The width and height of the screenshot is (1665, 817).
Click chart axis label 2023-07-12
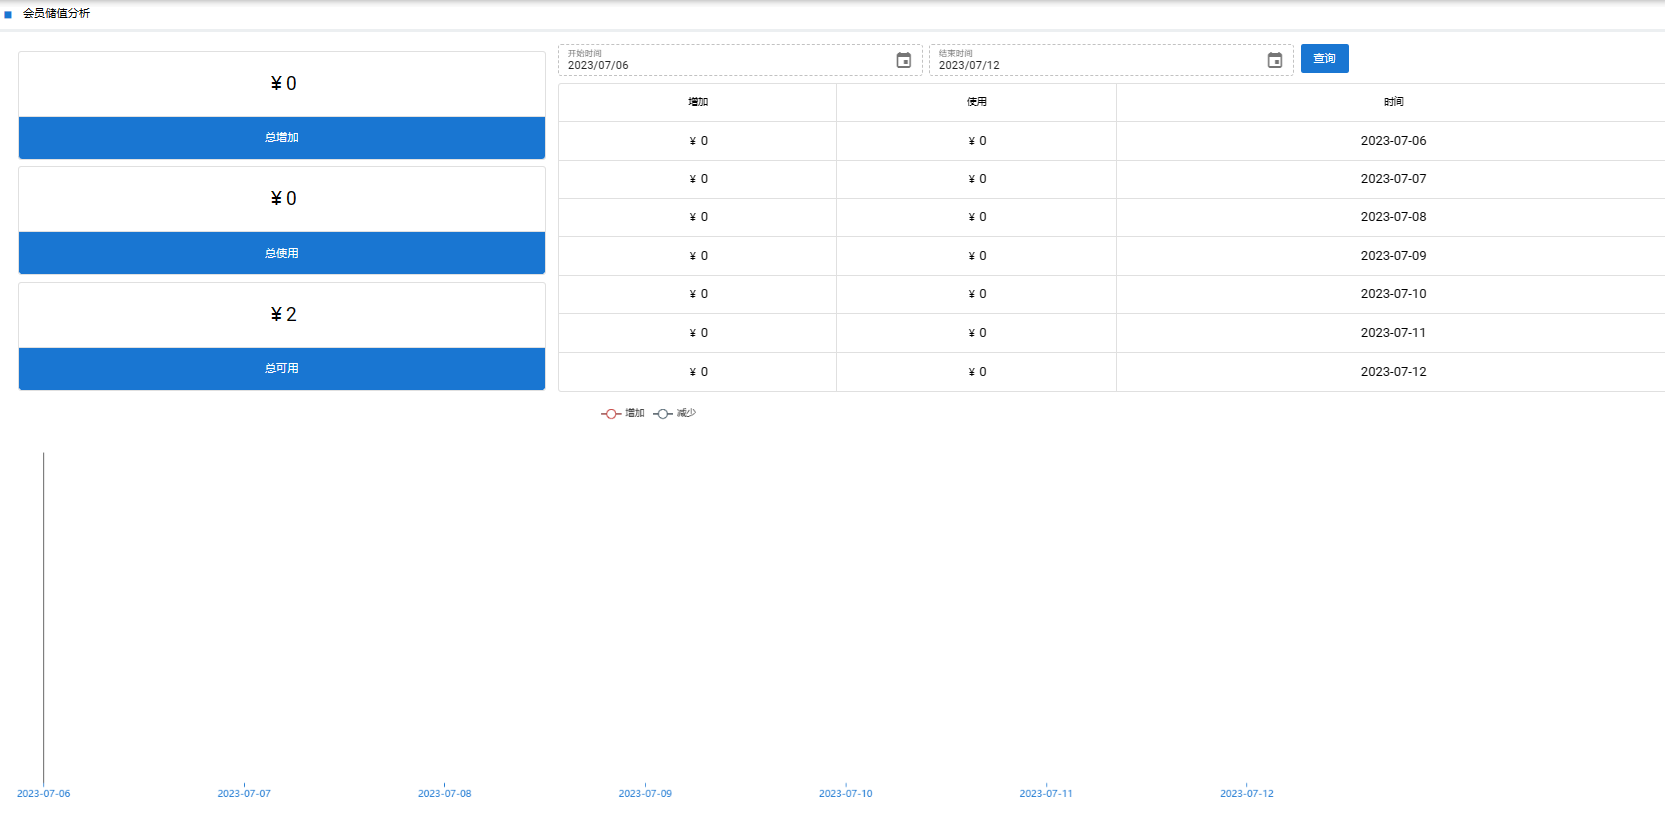point(1247,794)
